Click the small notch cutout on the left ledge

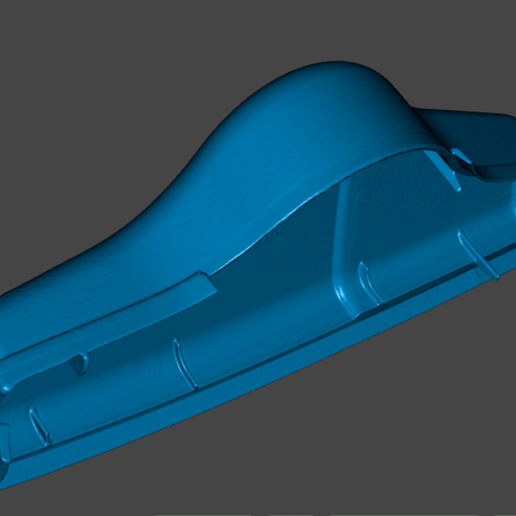point(79,364)
